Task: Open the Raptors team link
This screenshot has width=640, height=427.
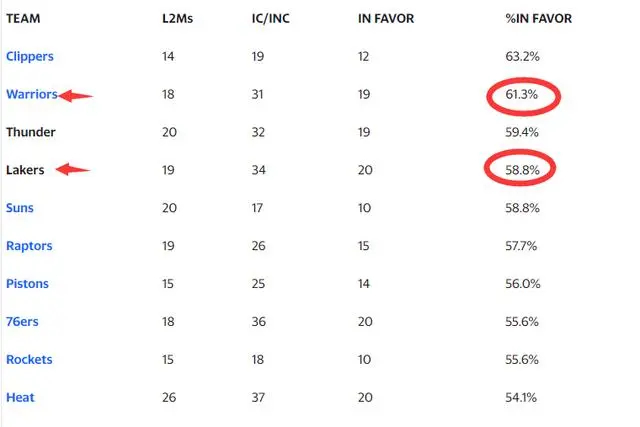Action: (x=29, y=246)
